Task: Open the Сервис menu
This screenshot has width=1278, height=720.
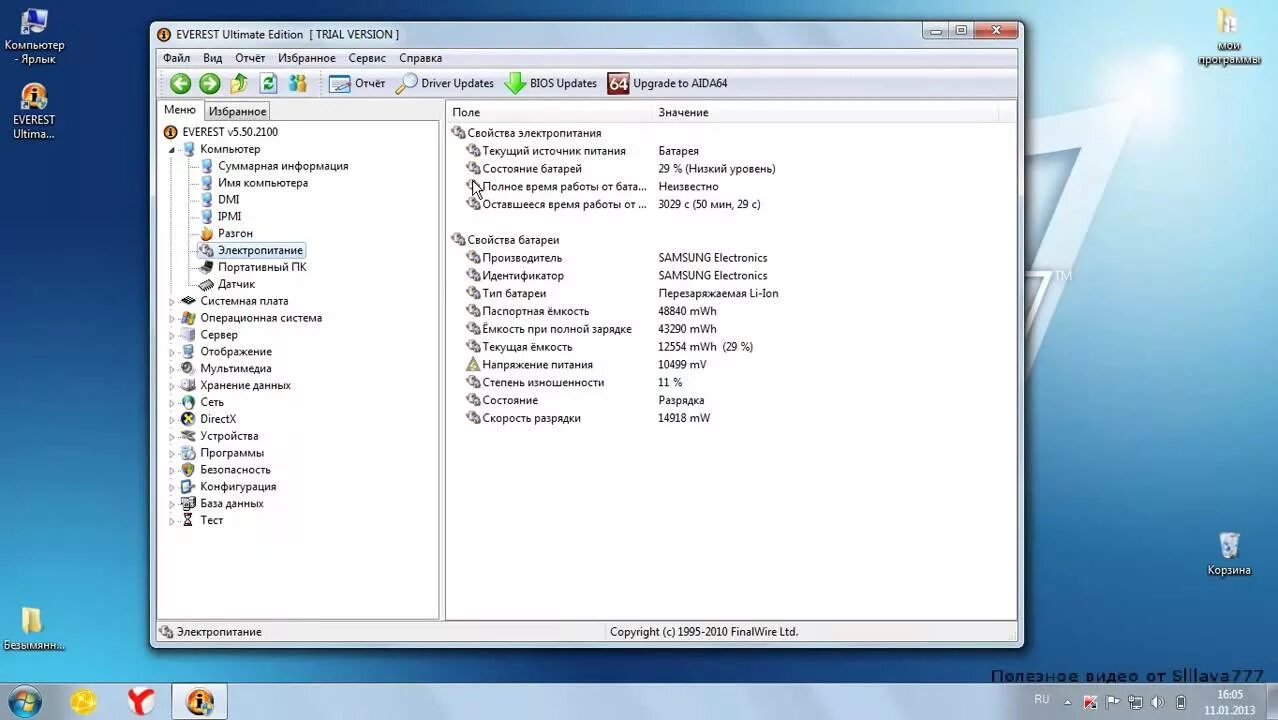Action: [367, 58]
